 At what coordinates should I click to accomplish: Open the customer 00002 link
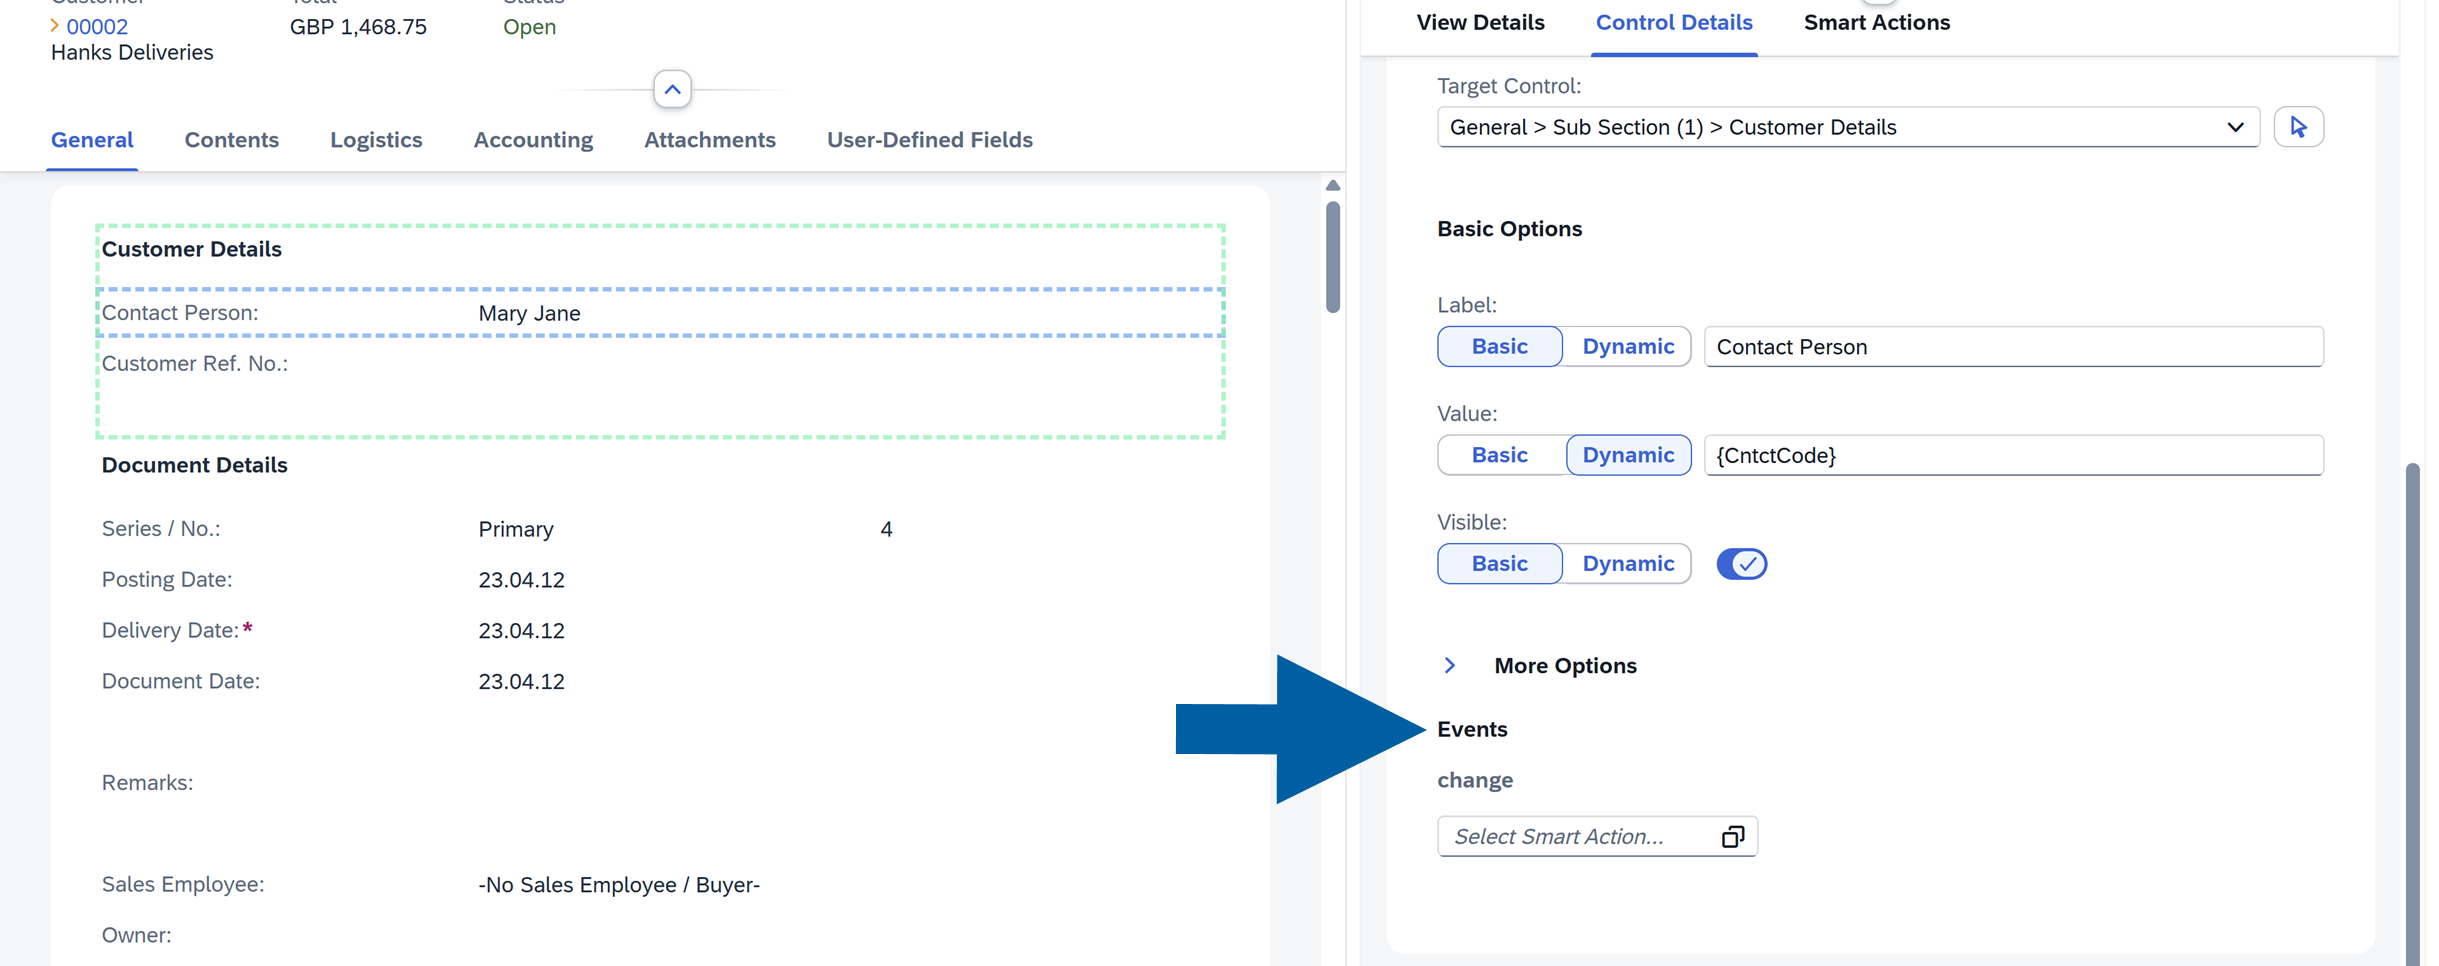click(x=96, y=26)
